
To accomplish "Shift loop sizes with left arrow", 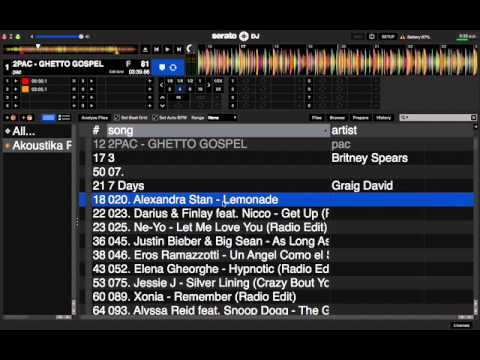I will click(x=162, y=85).
